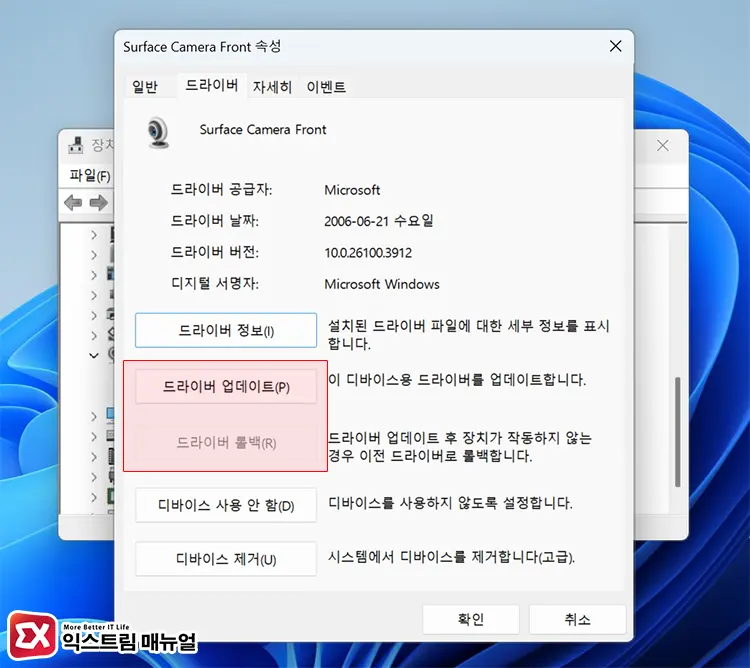The width and height of the screenshot is (750, 668).
Task: Click the 디바이스 사용 안 함(D) button
Action: point(226,505)
